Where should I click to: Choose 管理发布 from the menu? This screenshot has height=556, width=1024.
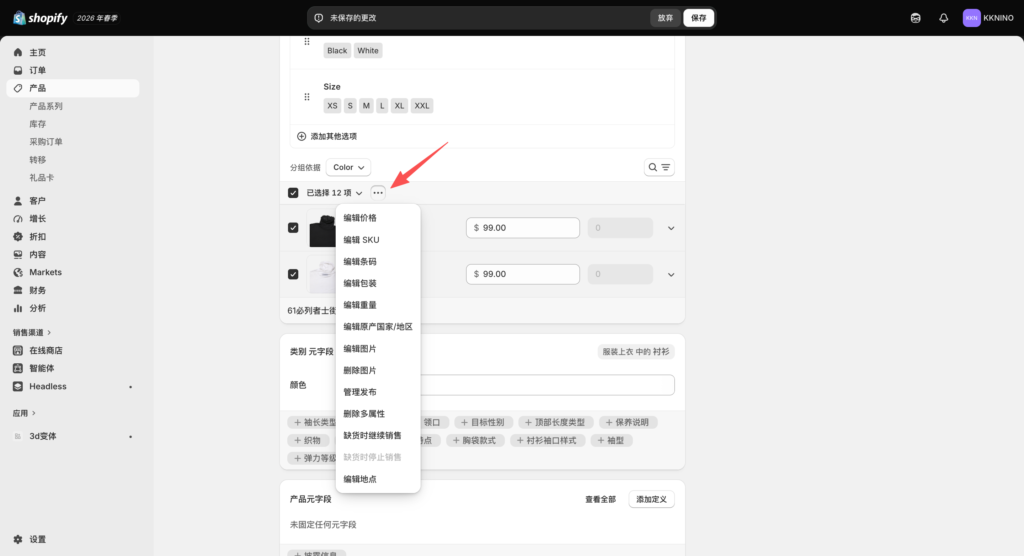377,392
